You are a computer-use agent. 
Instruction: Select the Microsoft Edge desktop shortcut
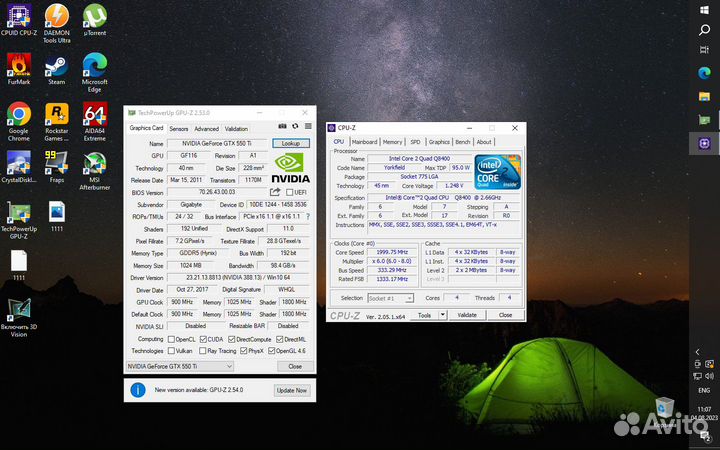95,72
